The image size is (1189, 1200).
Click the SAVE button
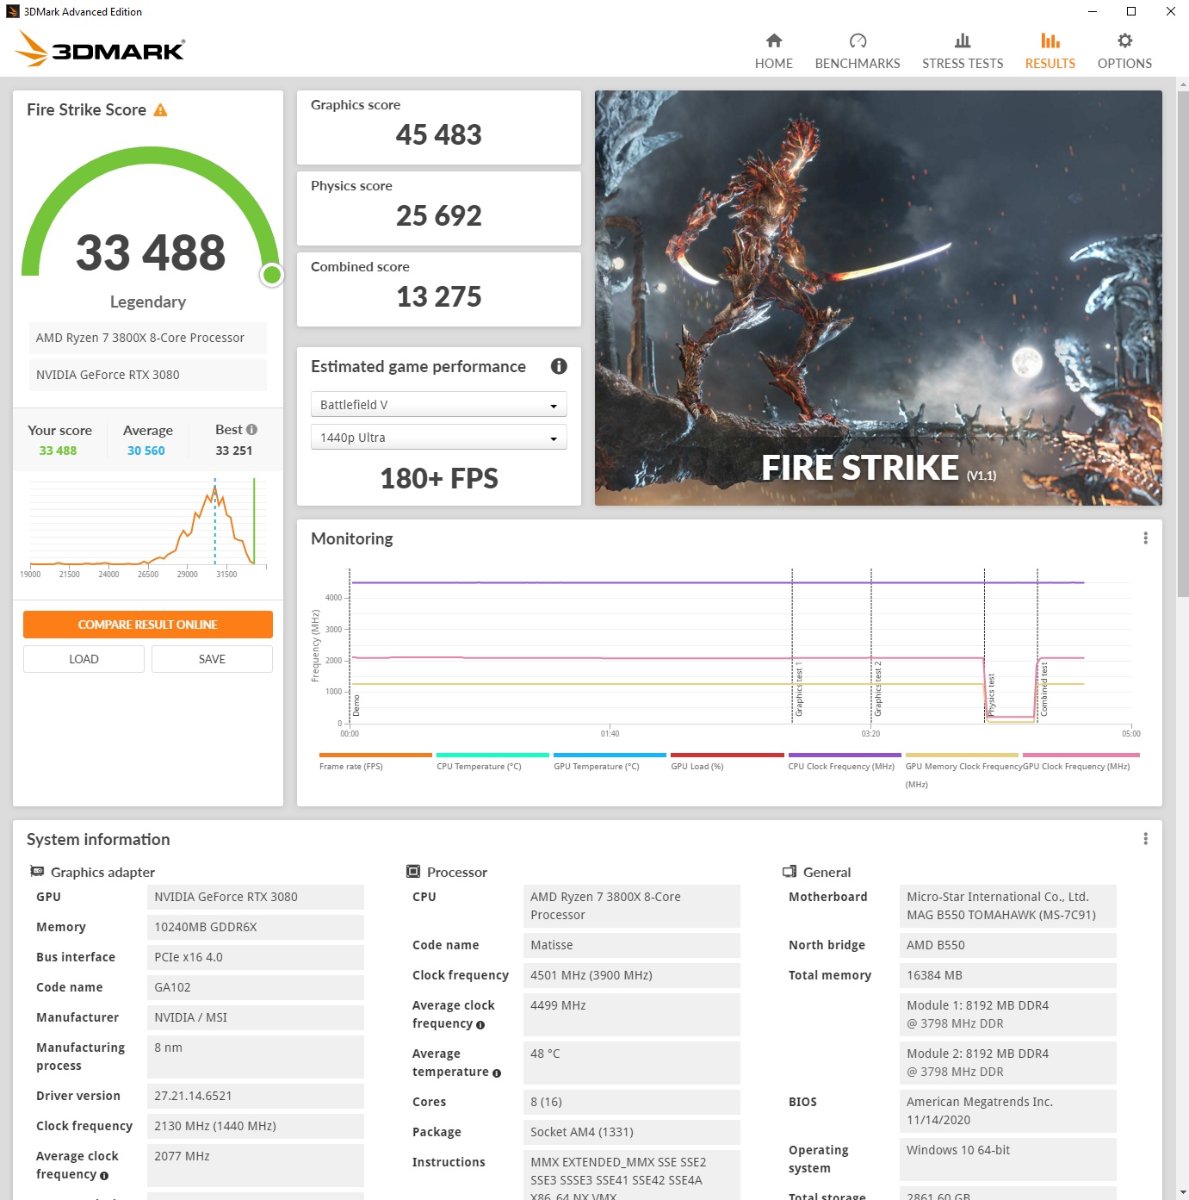pos(212,659)
